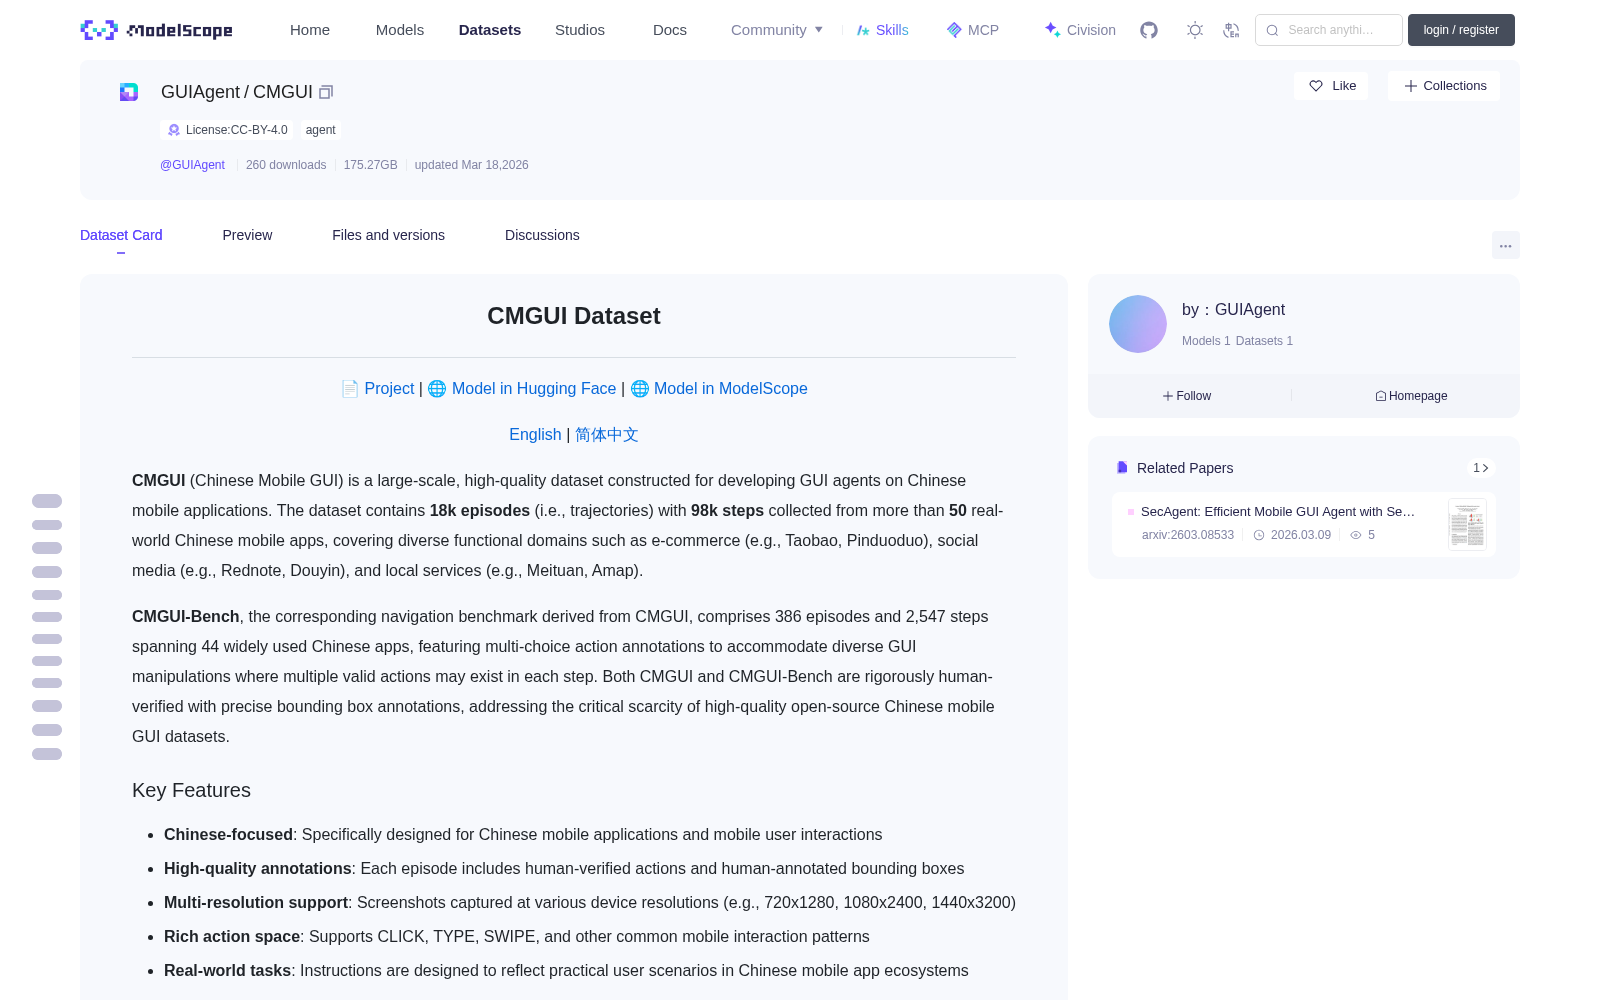Open Model in ModelScope link
The image size is (1600, 1000).
731,388
